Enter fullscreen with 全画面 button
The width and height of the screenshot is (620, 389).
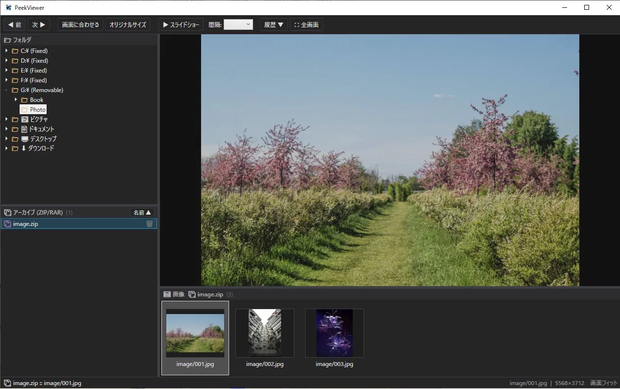pyautogui.click(x=306, y=25)
